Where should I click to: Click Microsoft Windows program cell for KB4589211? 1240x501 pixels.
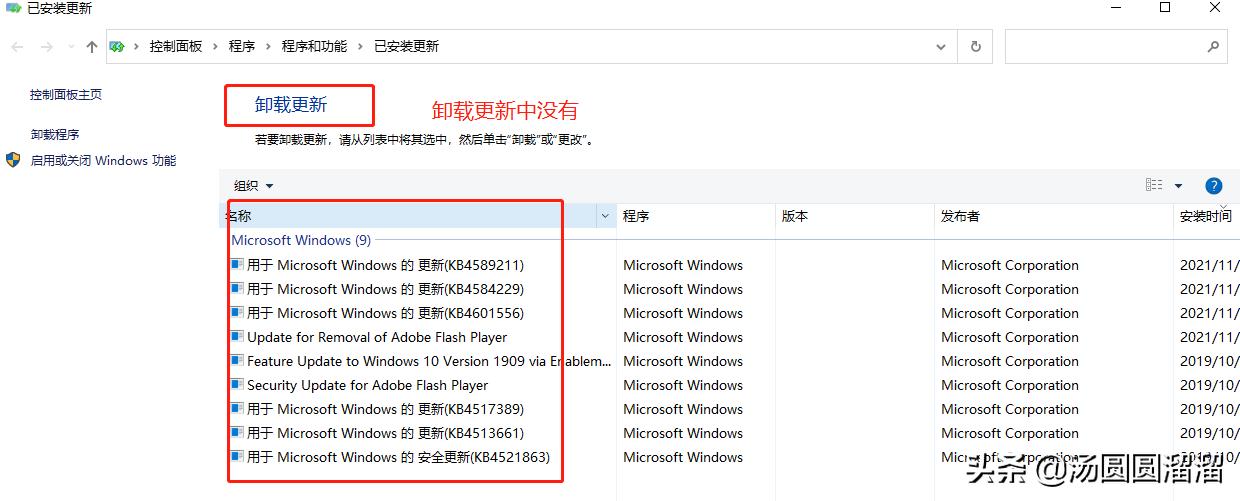pyautogui.click(x=683, y=265)
